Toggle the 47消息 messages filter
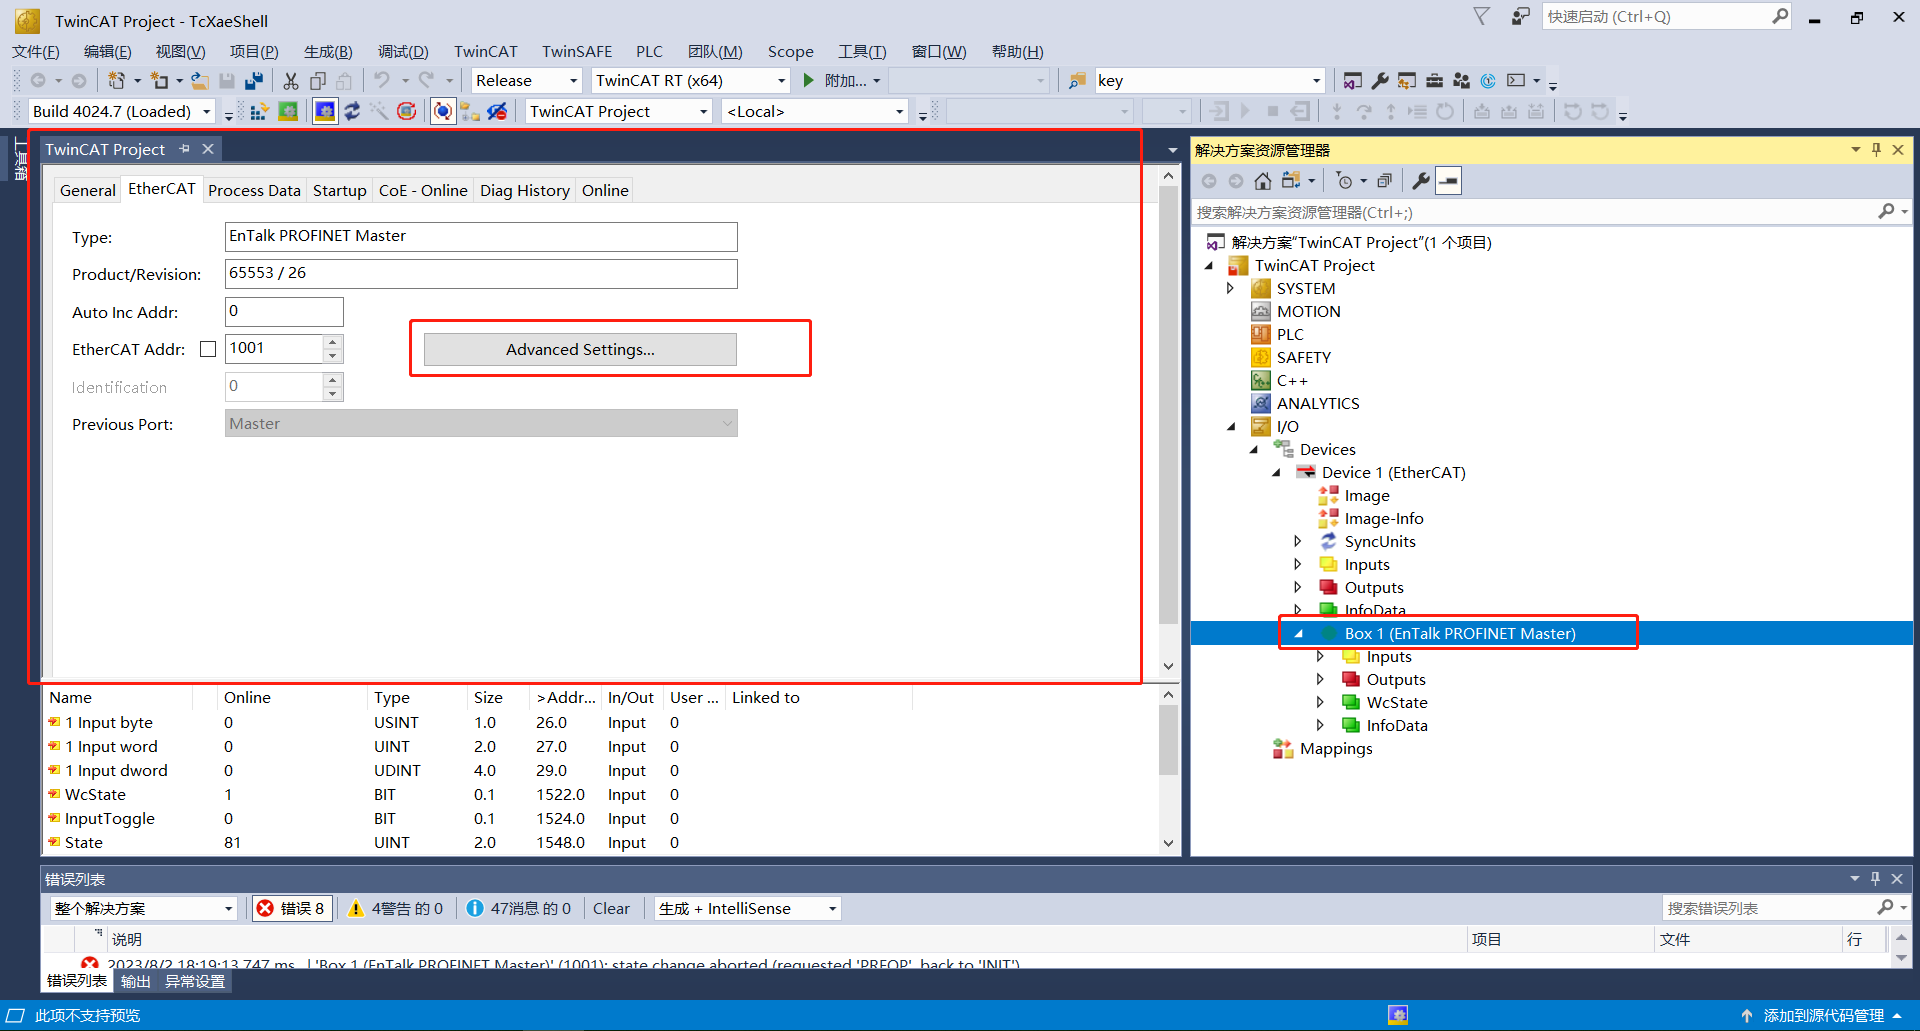The width and height of the screenshot is (1920, 1031). click(518, 908)
